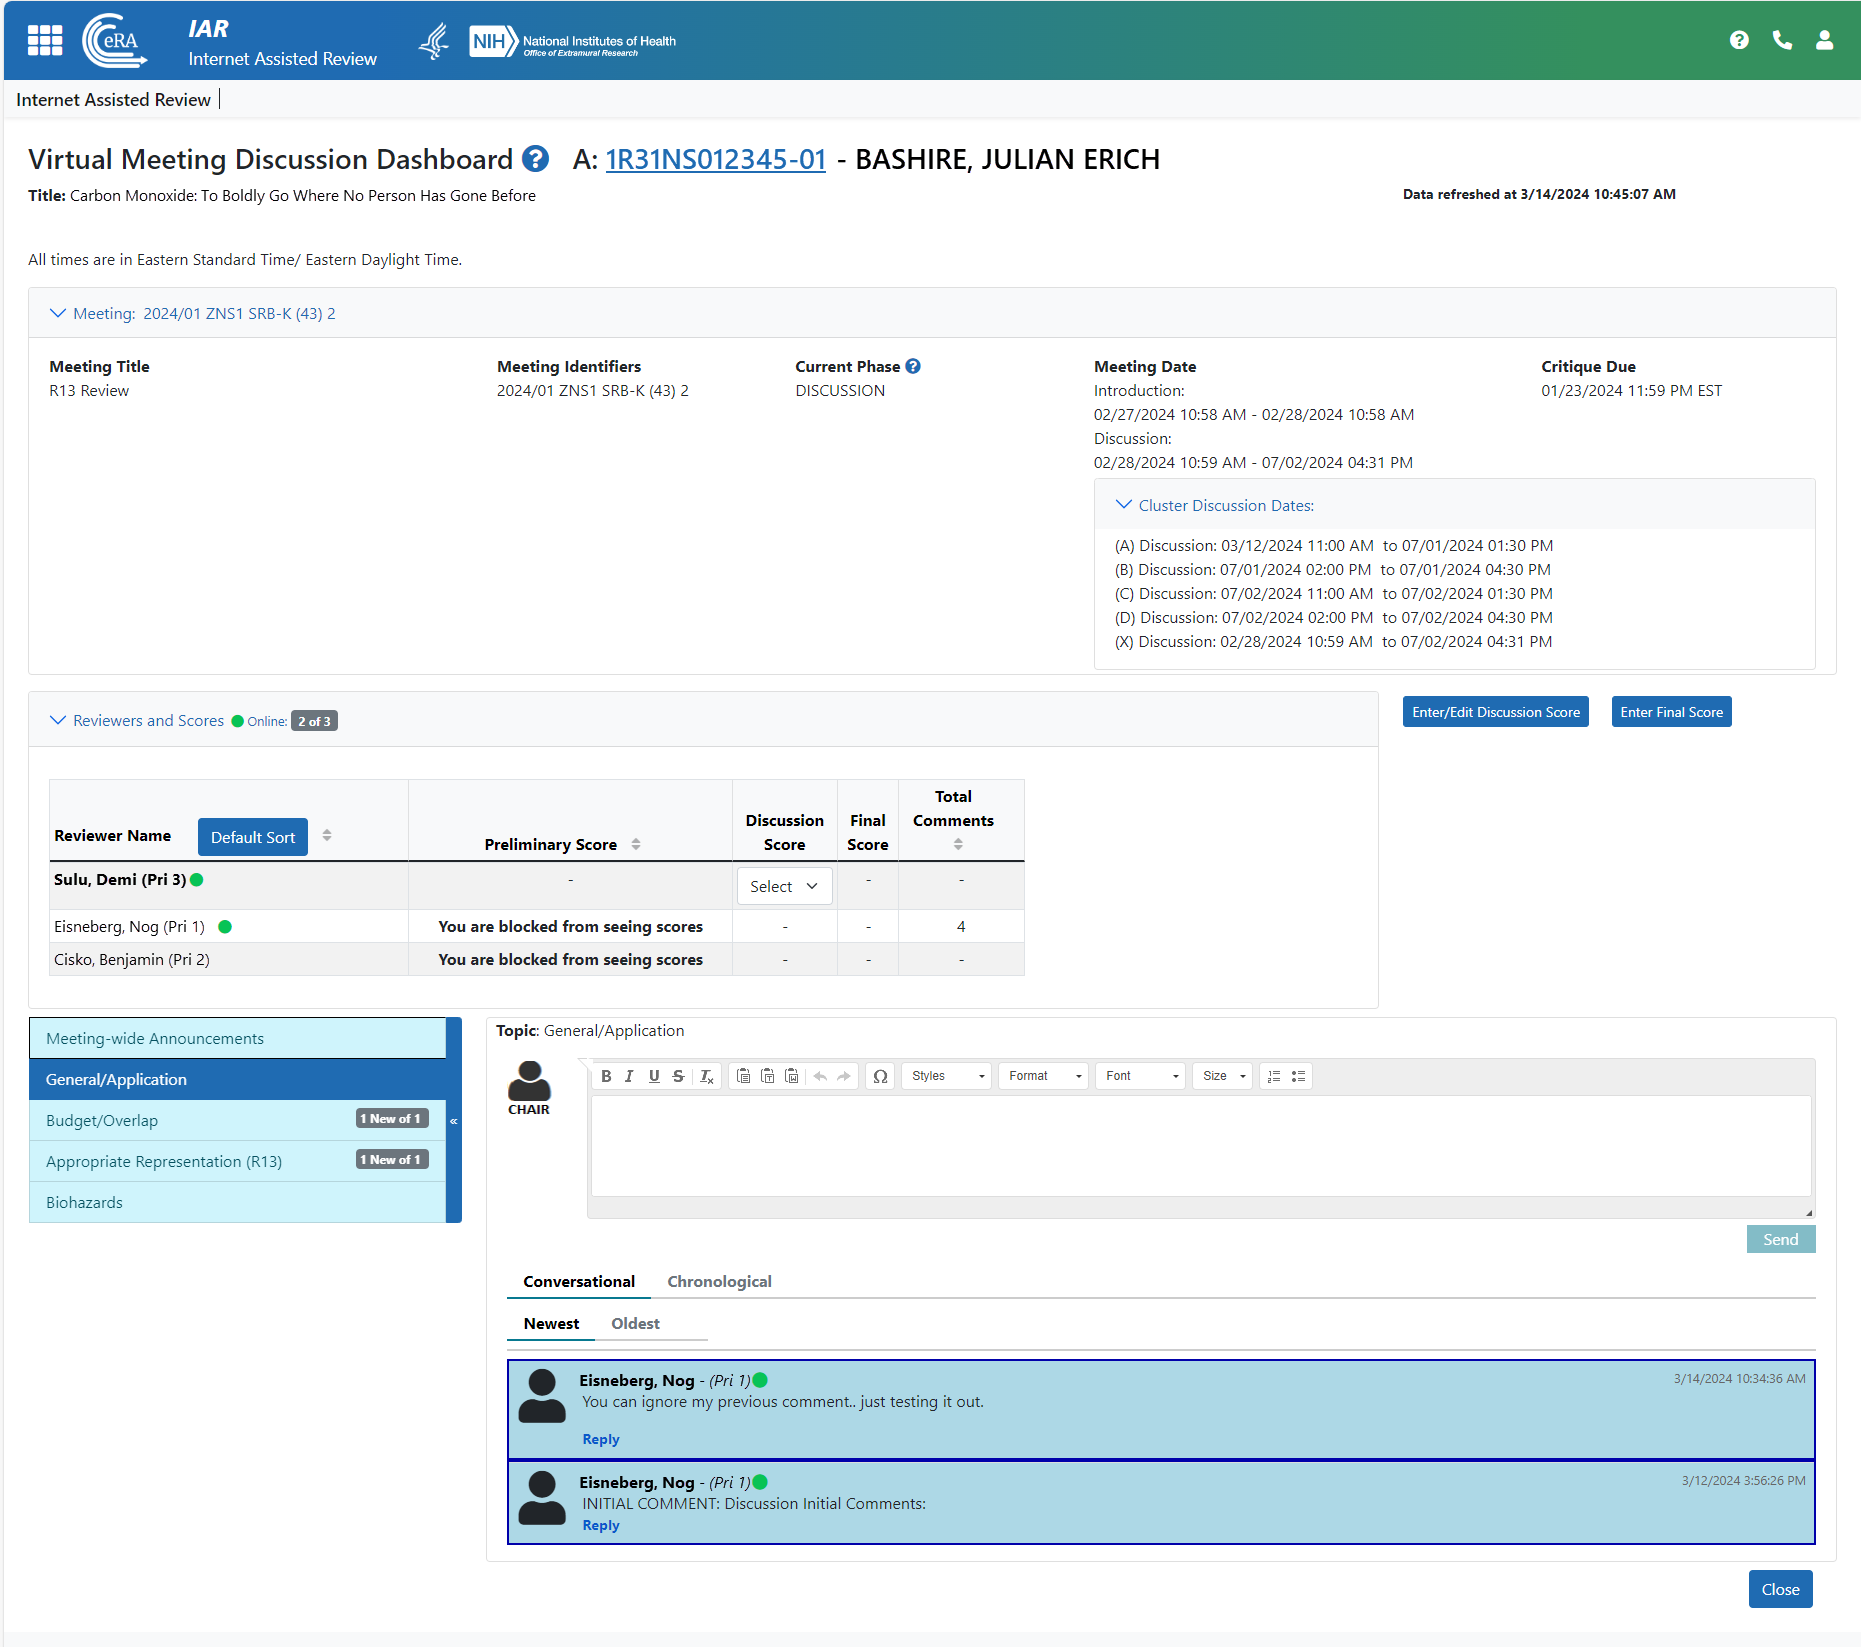Open the Discussion Score Select dropdown
Screen dimensions: 1861x1647
(x=784, y=886)
